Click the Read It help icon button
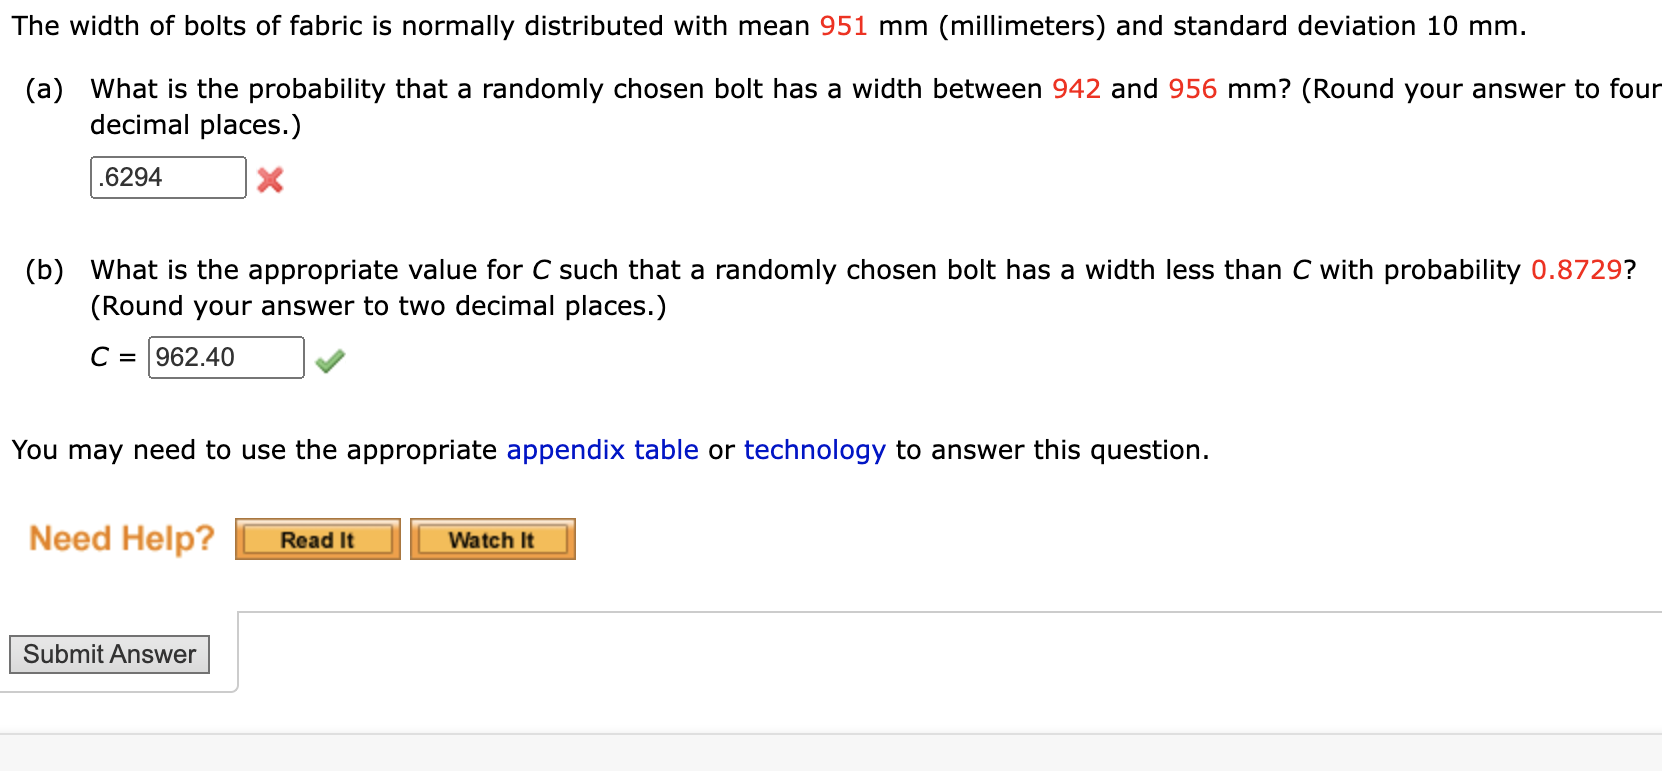This screenshot has height=771, width=1662. [x=316, y=539]
